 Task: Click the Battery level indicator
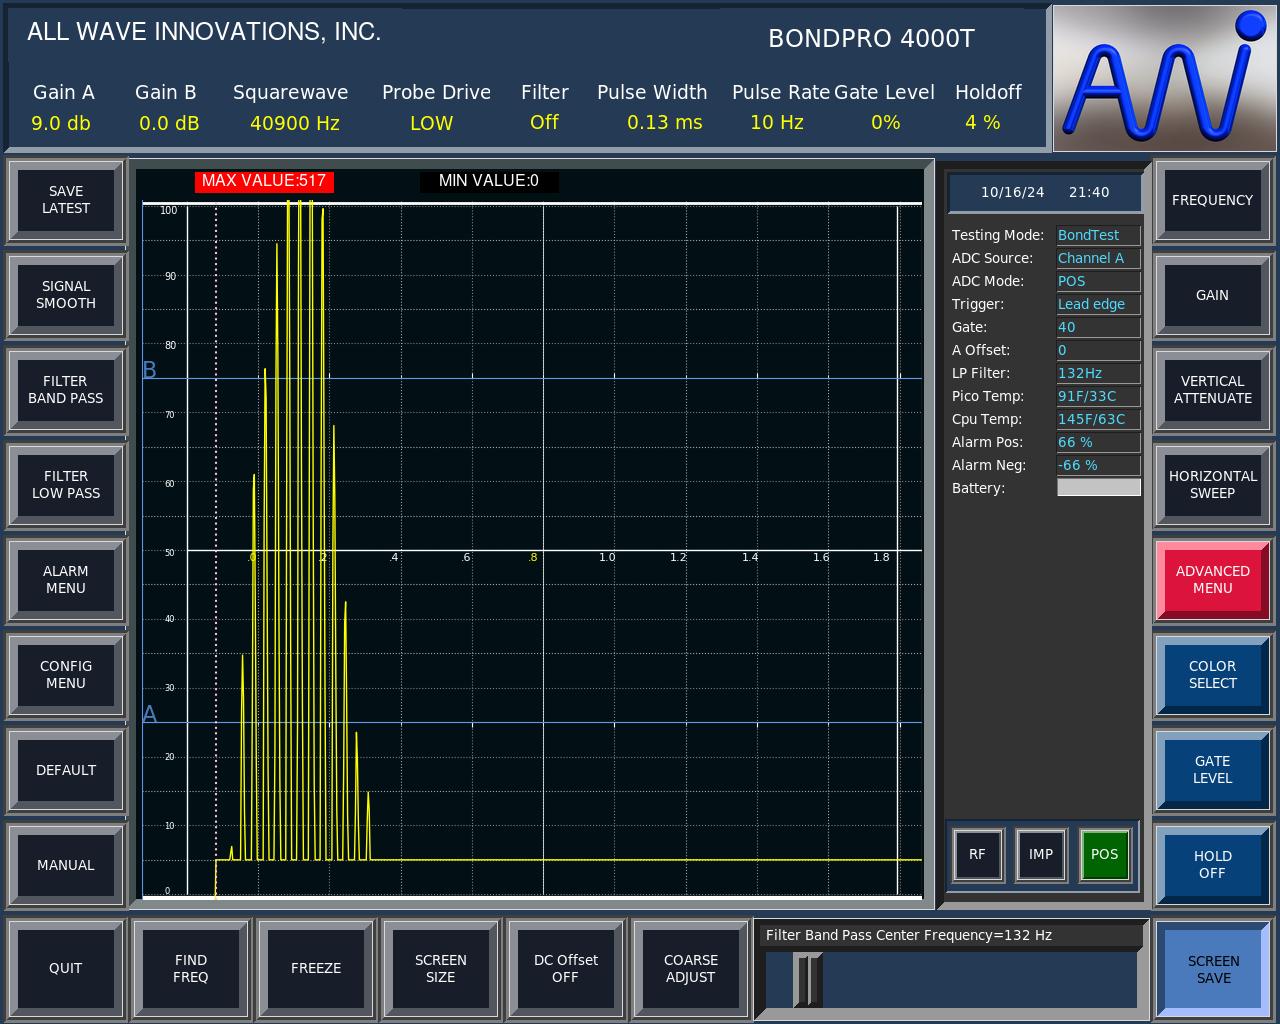point(1098,487)
